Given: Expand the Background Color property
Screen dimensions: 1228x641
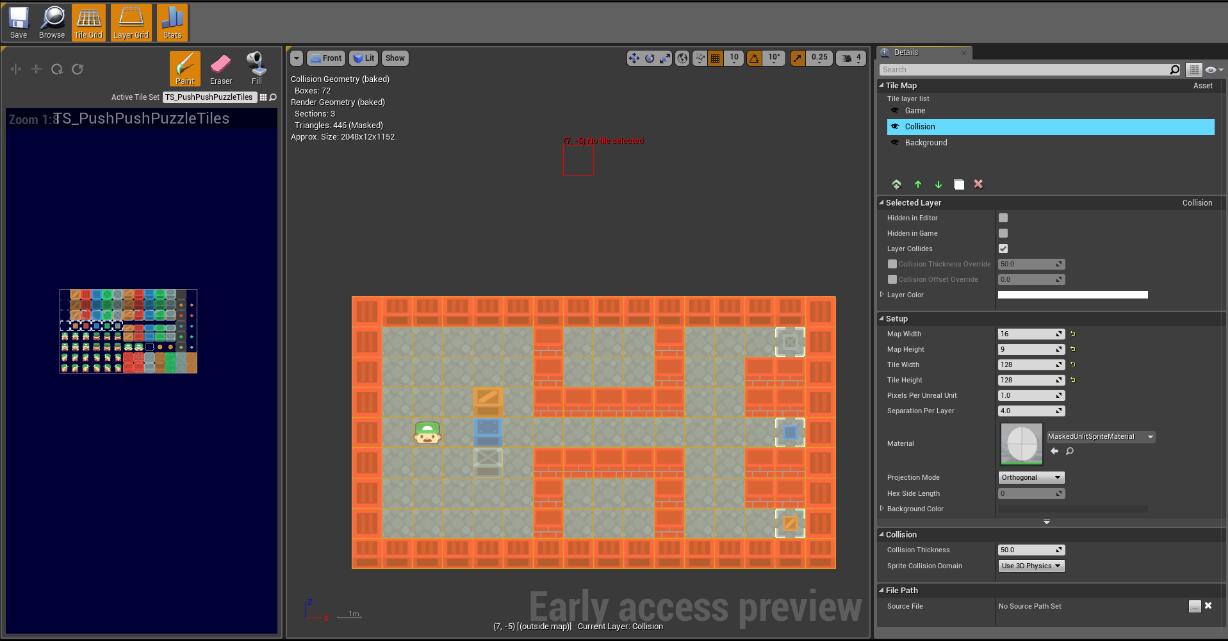Looking at the screenshot, I should point(882,509).
